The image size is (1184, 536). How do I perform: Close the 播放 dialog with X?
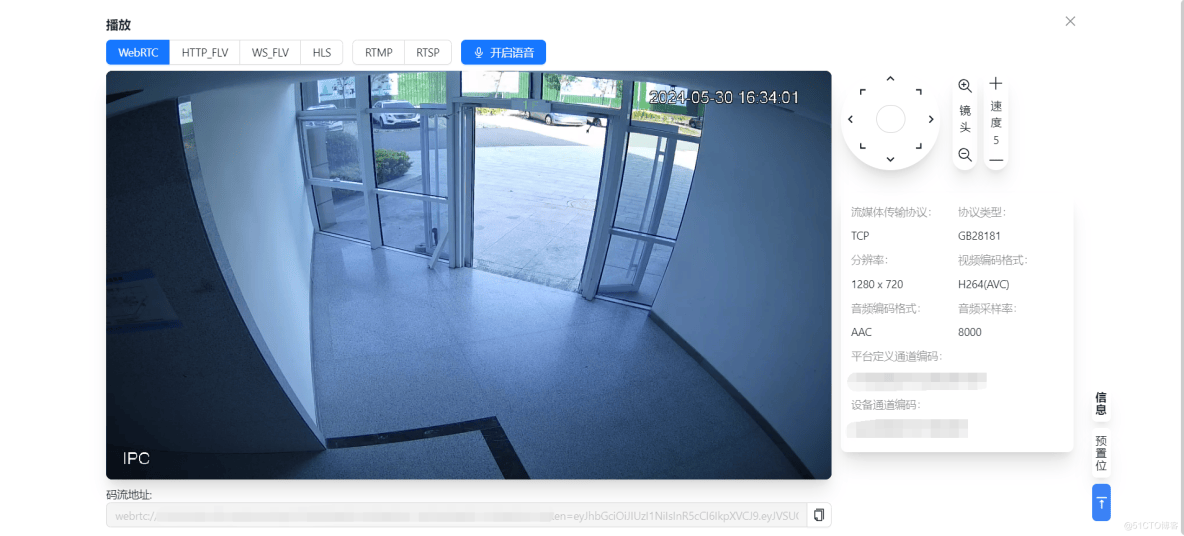pyautogui.click(x=1070, y=21)
